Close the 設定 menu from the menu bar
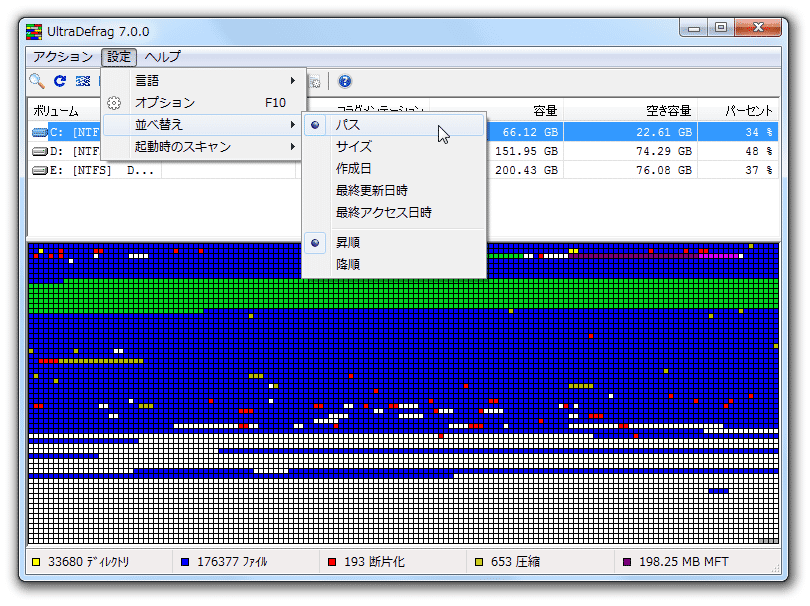The width and height of the screenshot is (810, 606). [x=119, y=56]
